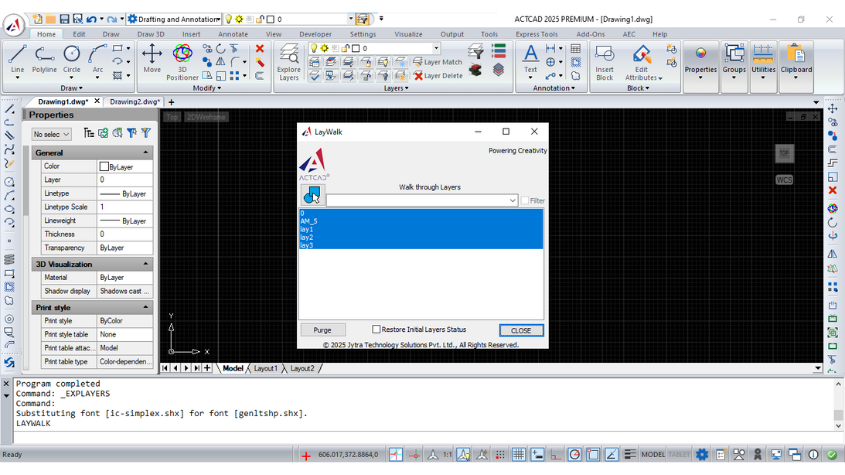Screen dimensions: 845x475
Task: Toggle the grid display in status bar
Action: tap(518, 455)
